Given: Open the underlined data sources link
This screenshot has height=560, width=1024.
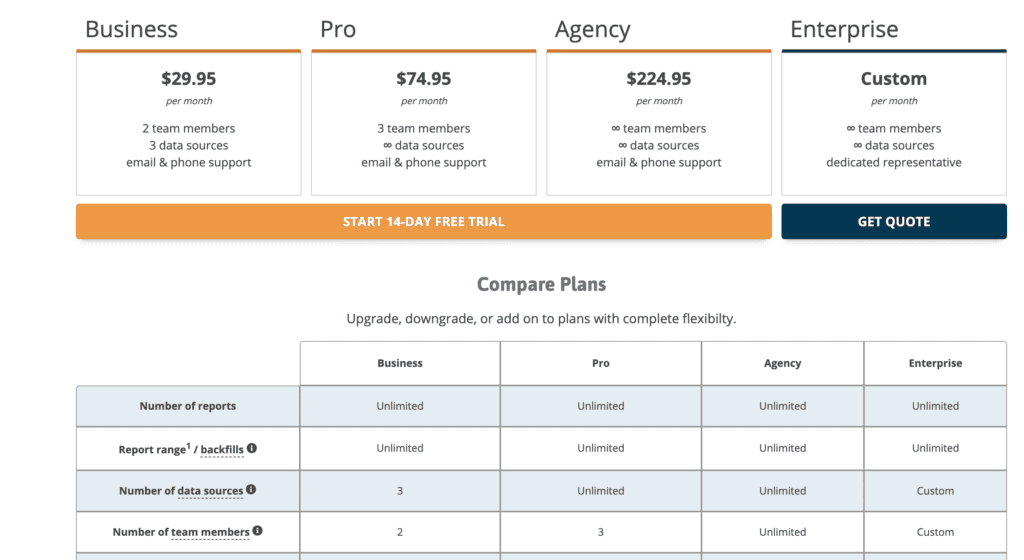Looking at the screenshot, I should pyautogui.click(x=210, y=491).
